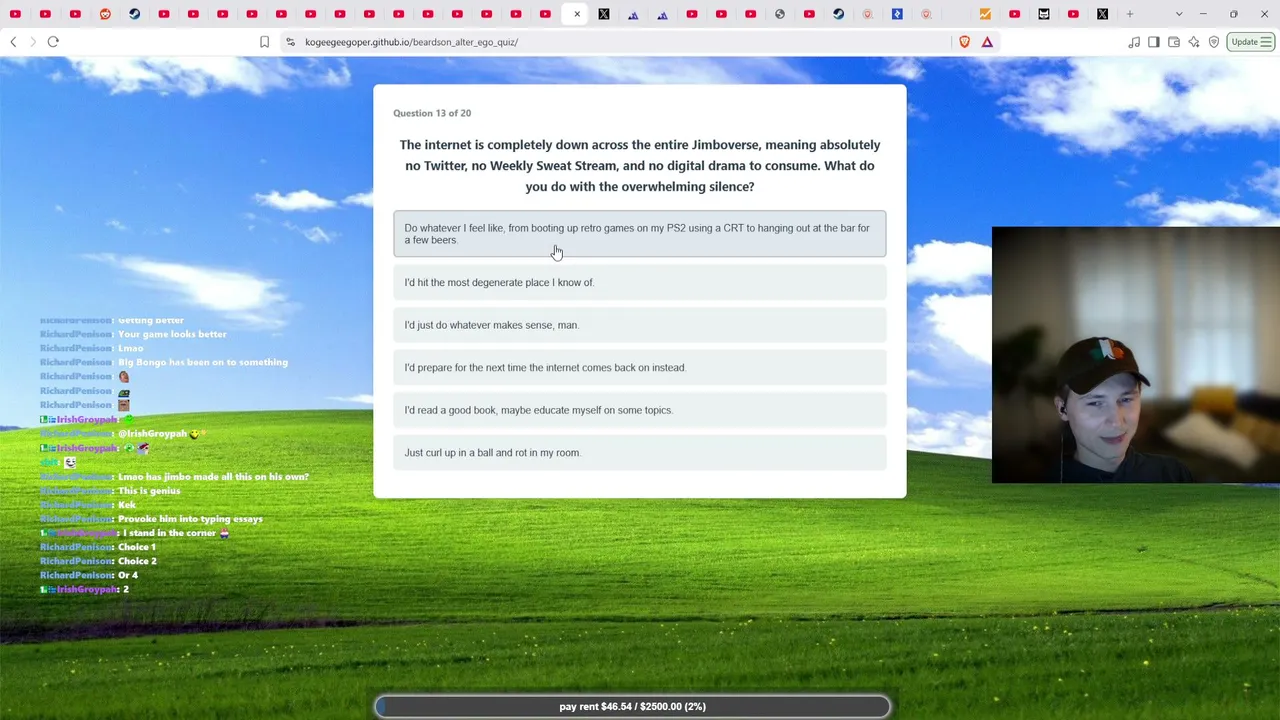Click the "Question 13 of 20" label
The height and width of the screenshot is (720, 1280).
(432, 113)
